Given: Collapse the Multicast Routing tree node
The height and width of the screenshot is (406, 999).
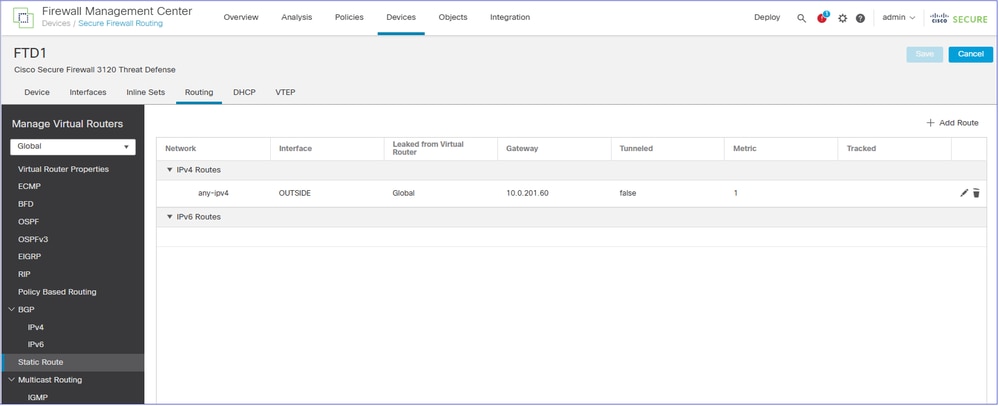Looking at the screenshot, I should 11,380.
